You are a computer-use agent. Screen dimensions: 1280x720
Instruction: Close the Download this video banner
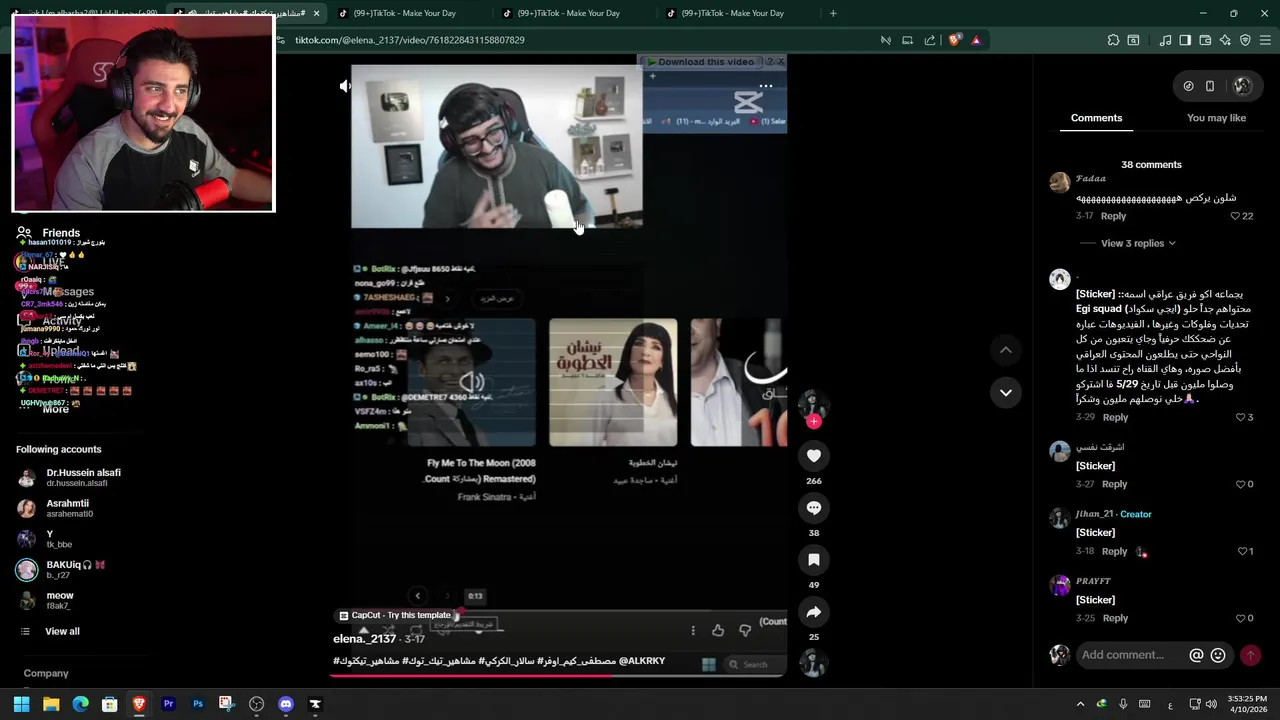781,62
